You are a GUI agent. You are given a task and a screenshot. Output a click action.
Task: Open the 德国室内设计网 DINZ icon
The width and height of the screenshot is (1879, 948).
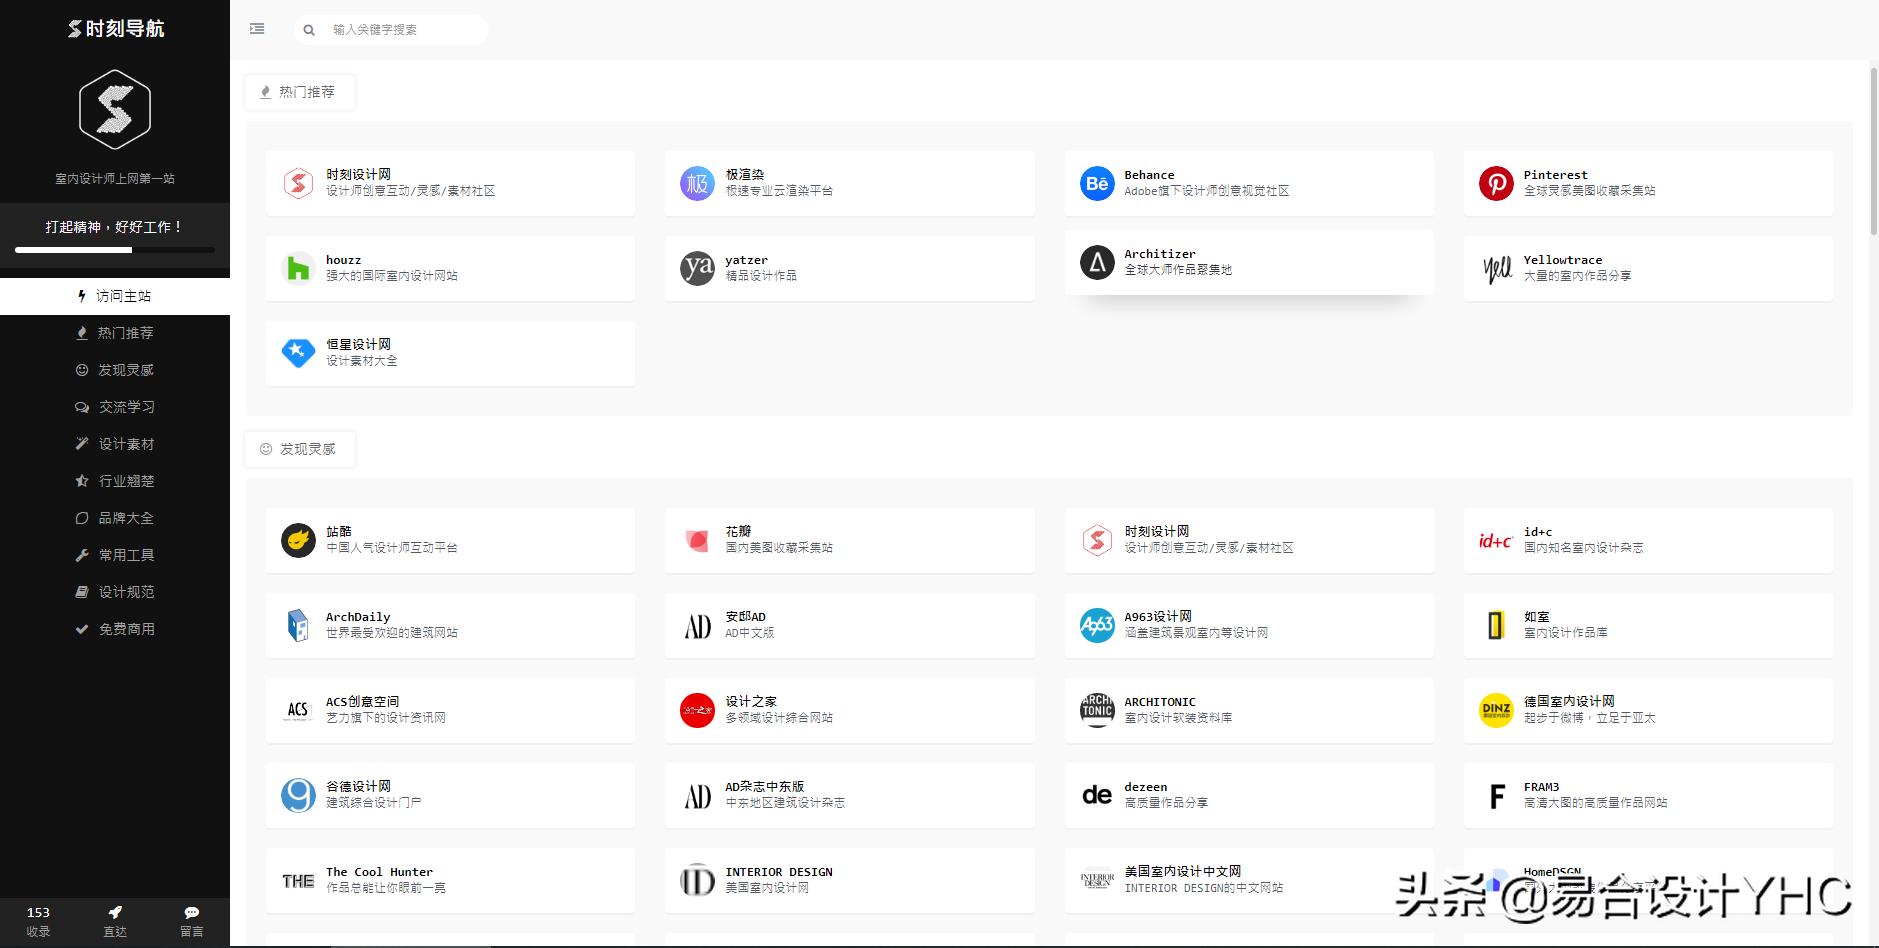click(1496, 710)
